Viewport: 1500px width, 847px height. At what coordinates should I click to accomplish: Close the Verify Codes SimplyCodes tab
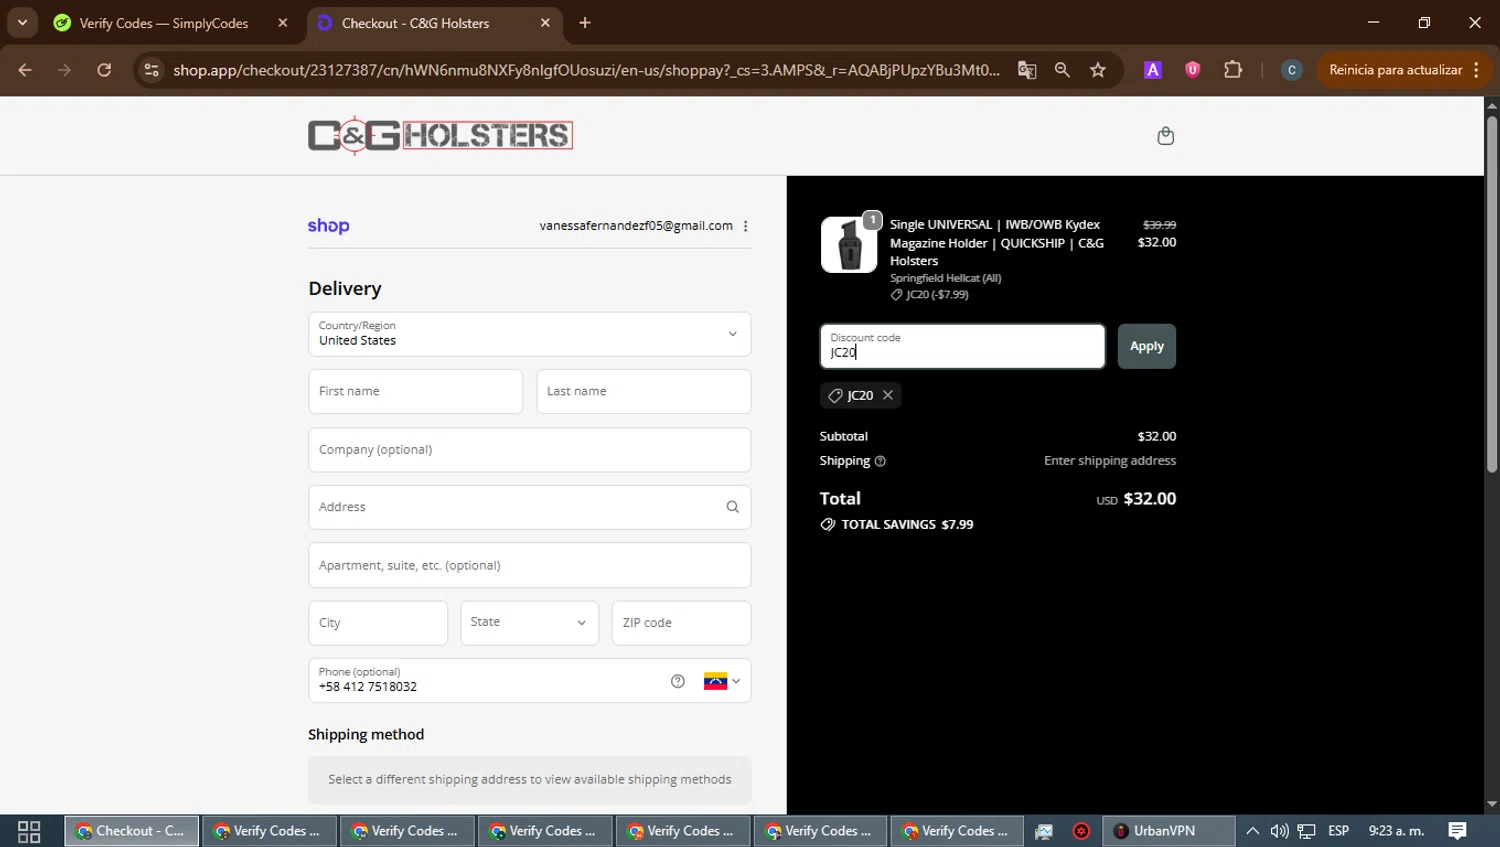[x=283, y=23]
